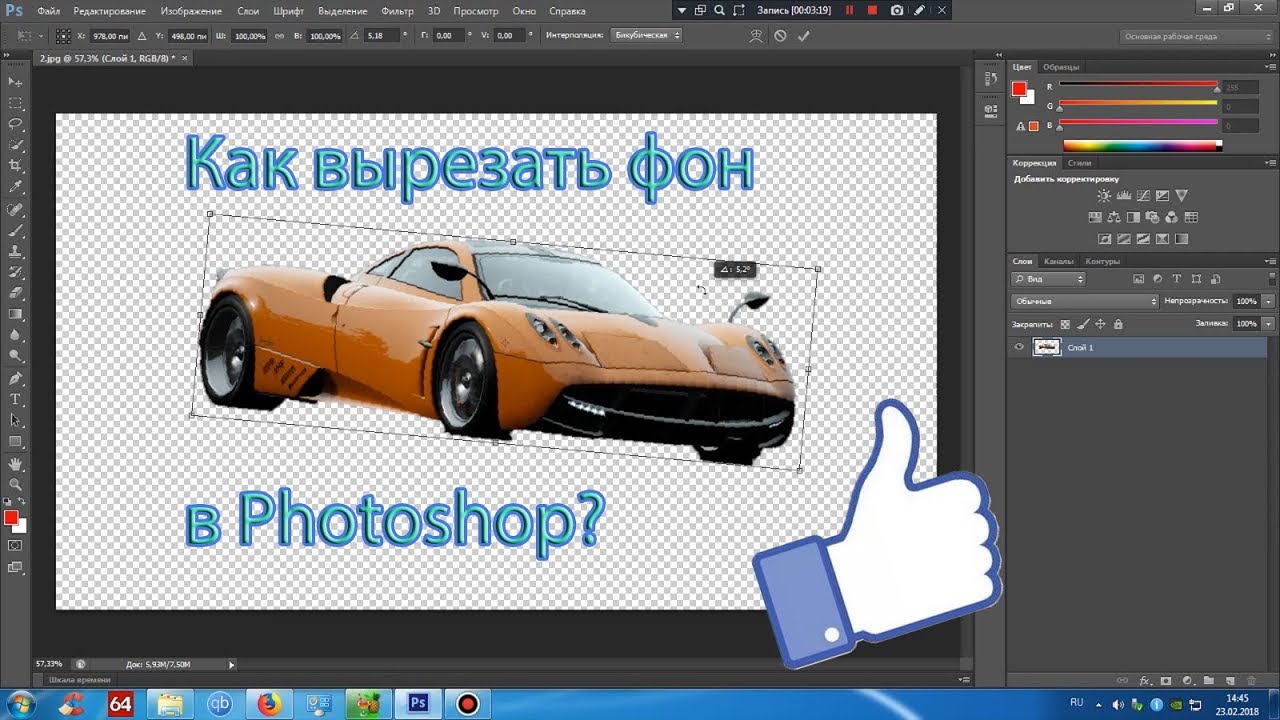Open Layers panel flyout menu
The height and width of the screenshot is (720, 1280).
[x=1270, y=261]
